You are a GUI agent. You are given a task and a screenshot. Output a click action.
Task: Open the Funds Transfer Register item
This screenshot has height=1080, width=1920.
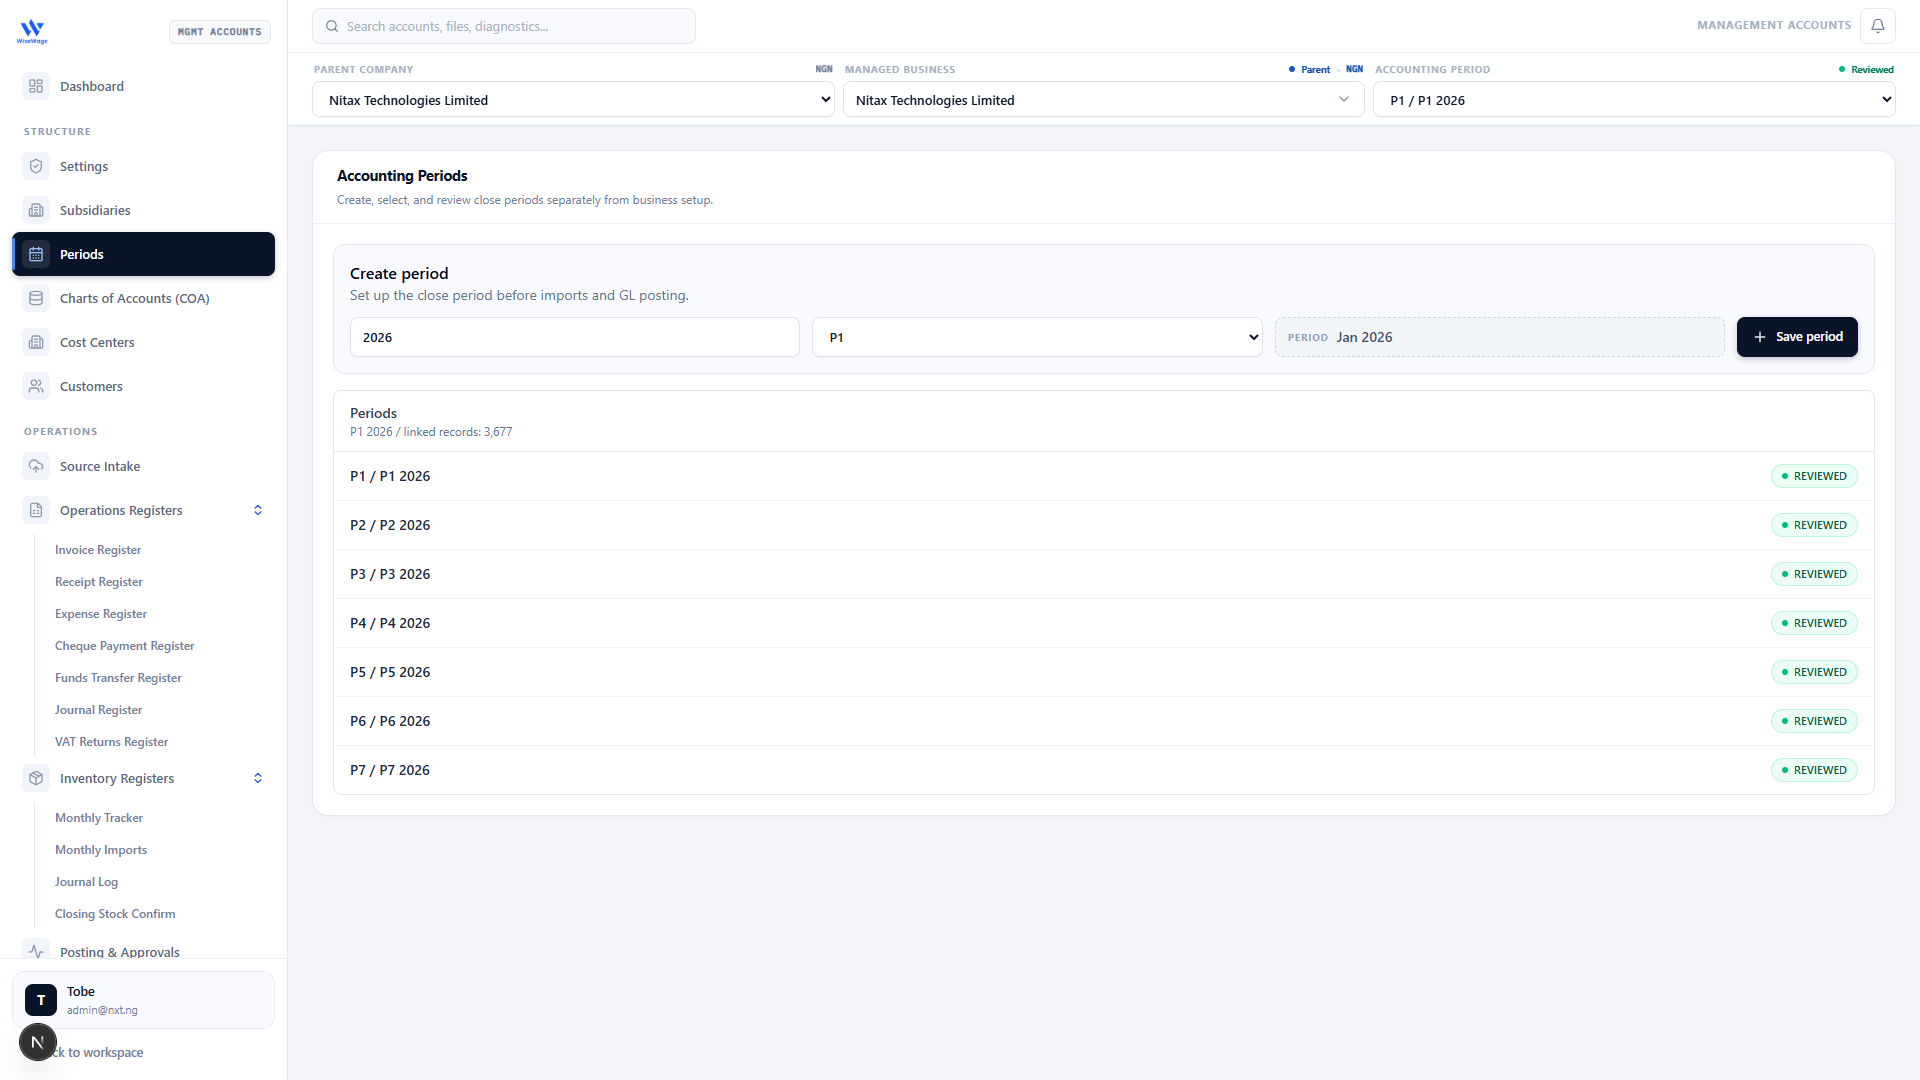[x=118, y=678]
